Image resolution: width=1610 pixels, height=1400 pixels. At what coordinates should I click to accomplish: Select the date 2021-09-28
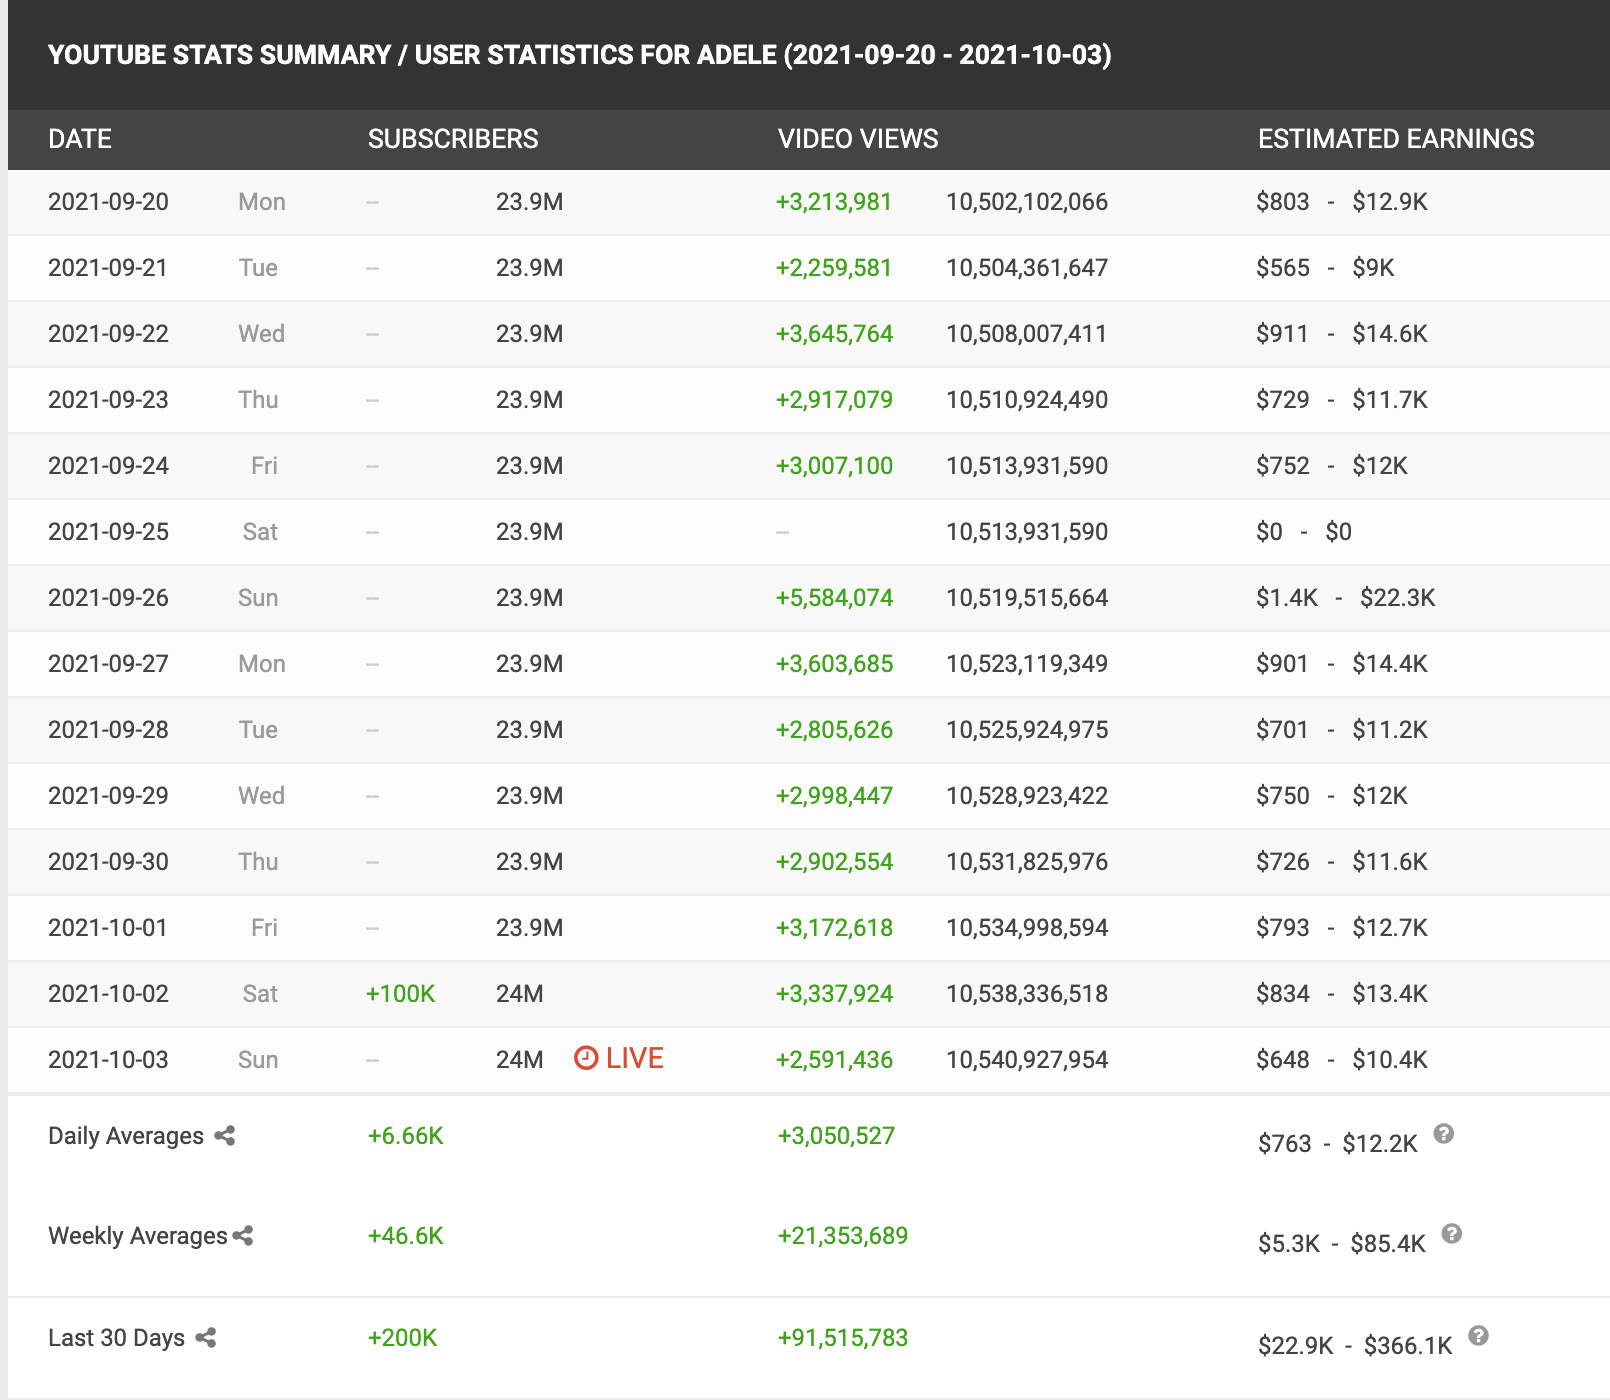tap(108, 730)
